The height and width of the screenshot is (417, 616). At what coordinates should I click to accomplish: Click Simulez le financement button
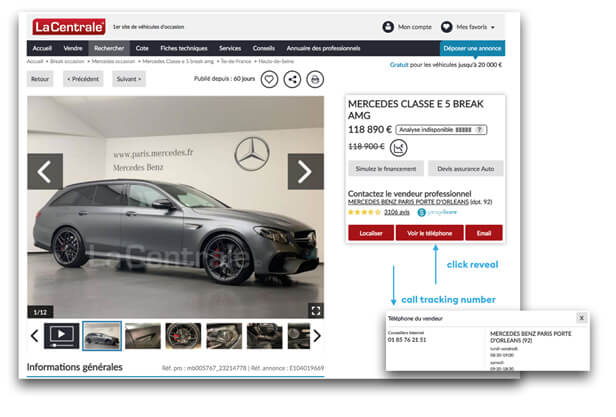385,169
